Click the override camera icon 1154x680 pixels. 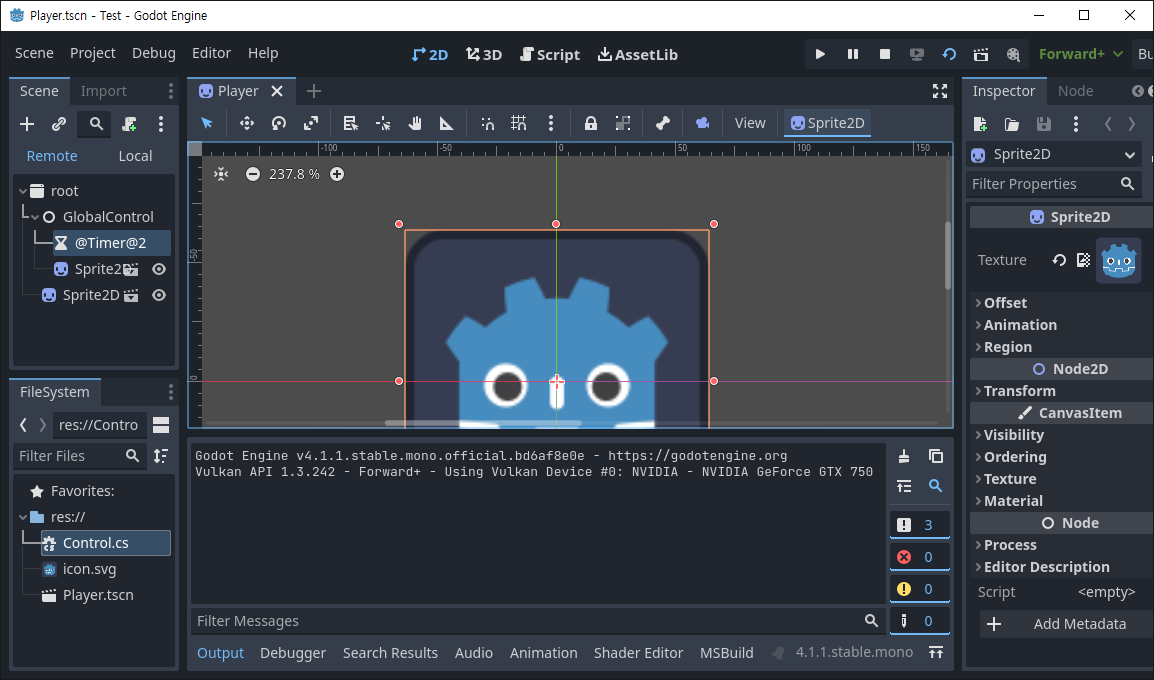coord(702,123)
